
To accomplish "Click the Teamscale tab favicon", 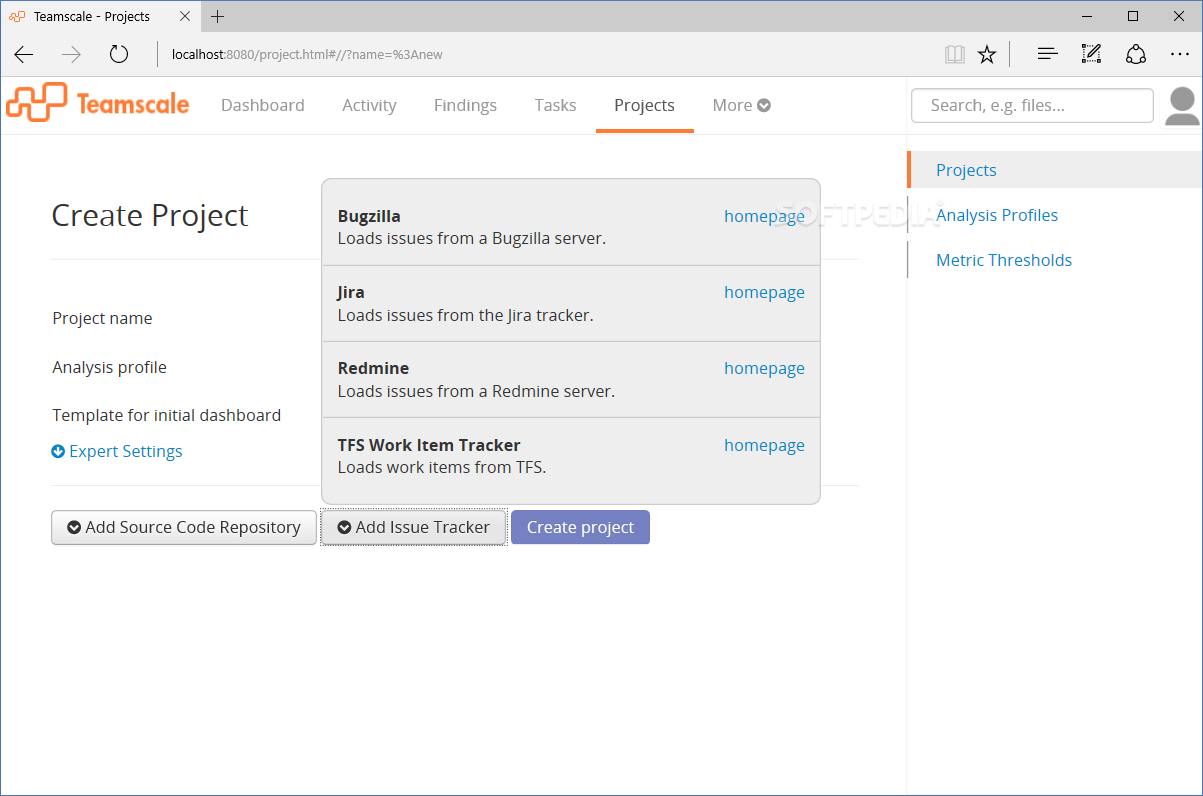I will [17, 16].
